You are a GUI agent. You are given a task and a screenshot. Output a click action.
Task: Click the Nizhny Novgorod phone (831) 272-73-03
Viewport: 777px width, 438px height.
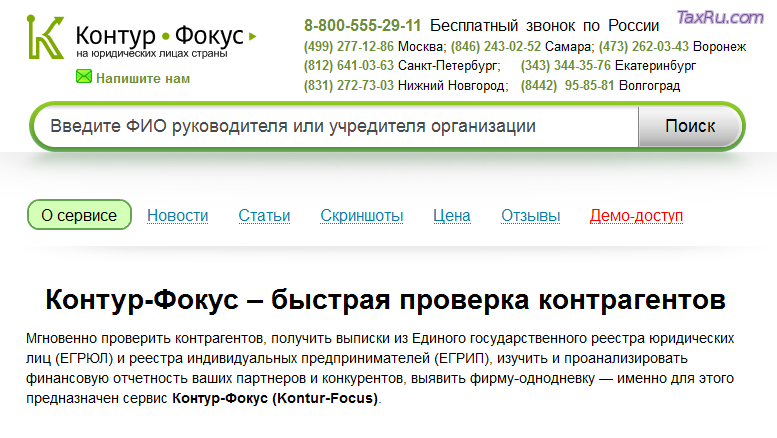(348, 85)
